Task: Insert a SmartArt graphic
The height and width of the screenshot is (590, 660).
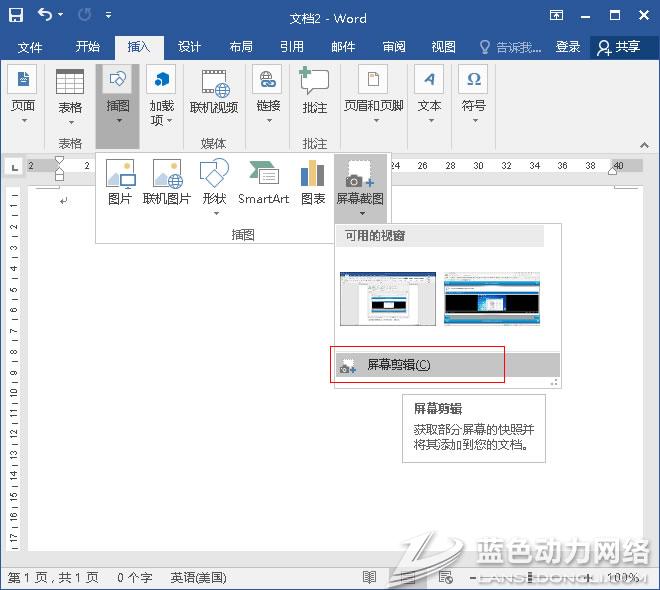Action: tap(263, 182)
